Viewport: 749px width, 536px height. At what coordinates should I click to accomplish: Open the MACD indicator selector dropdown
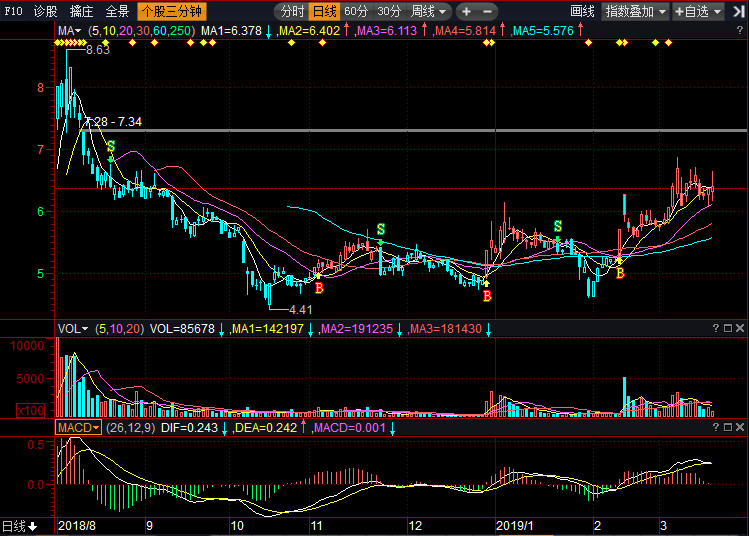point(78,427)
